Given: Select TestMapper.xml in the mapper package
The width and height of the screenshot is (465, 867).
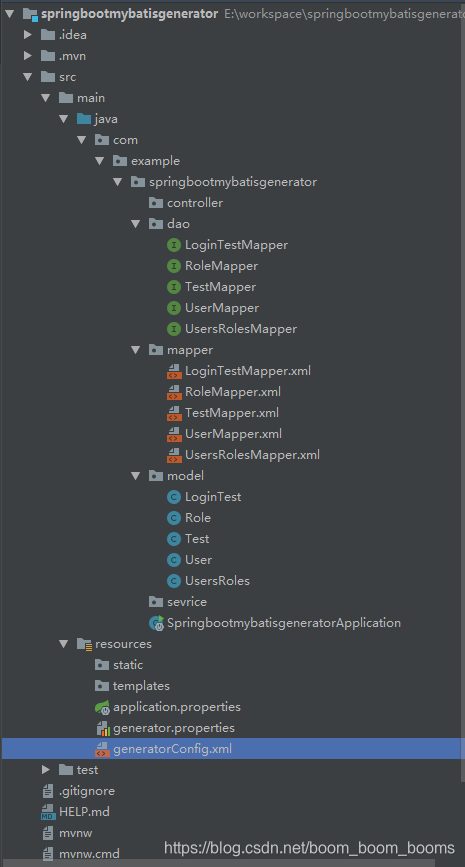Looking at the screenshot, I should coord(232,413).
